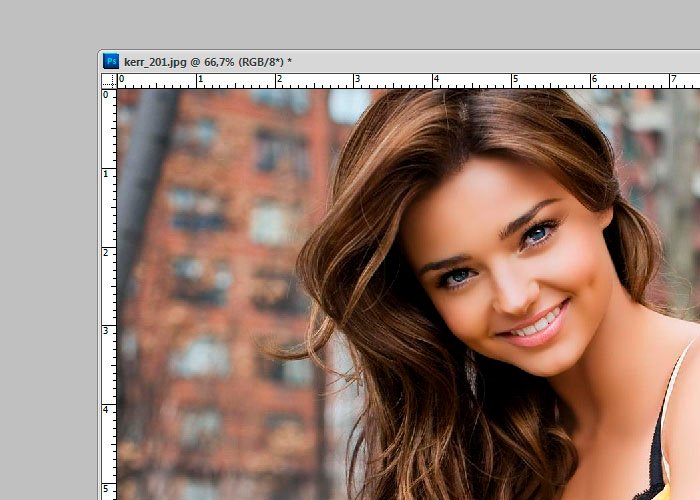Image resolution: width=700 pixels, height=500 pixels.
Task: Click the ruler origin corner box
Action: coord(108,80)
